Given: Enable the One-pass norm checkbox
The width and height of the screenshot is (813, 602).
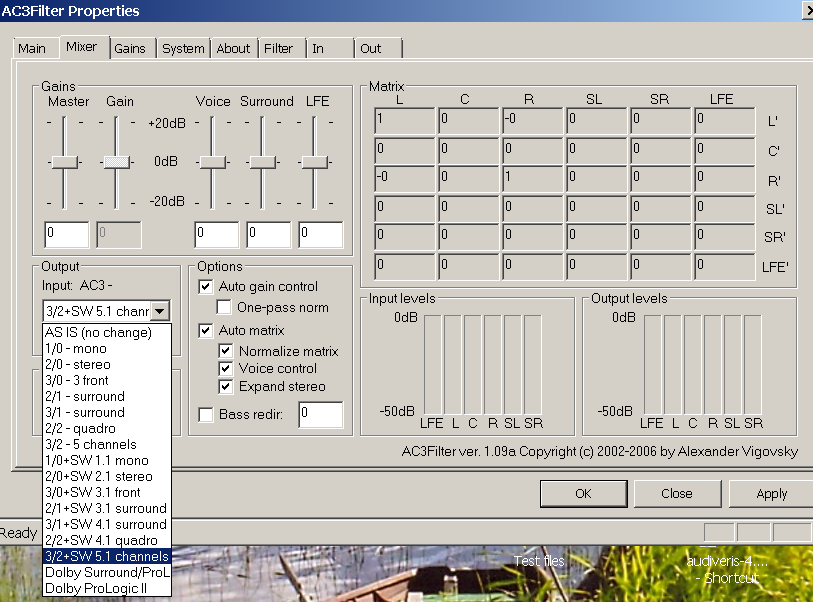Looking at the screenshot, I should [223, 308].
